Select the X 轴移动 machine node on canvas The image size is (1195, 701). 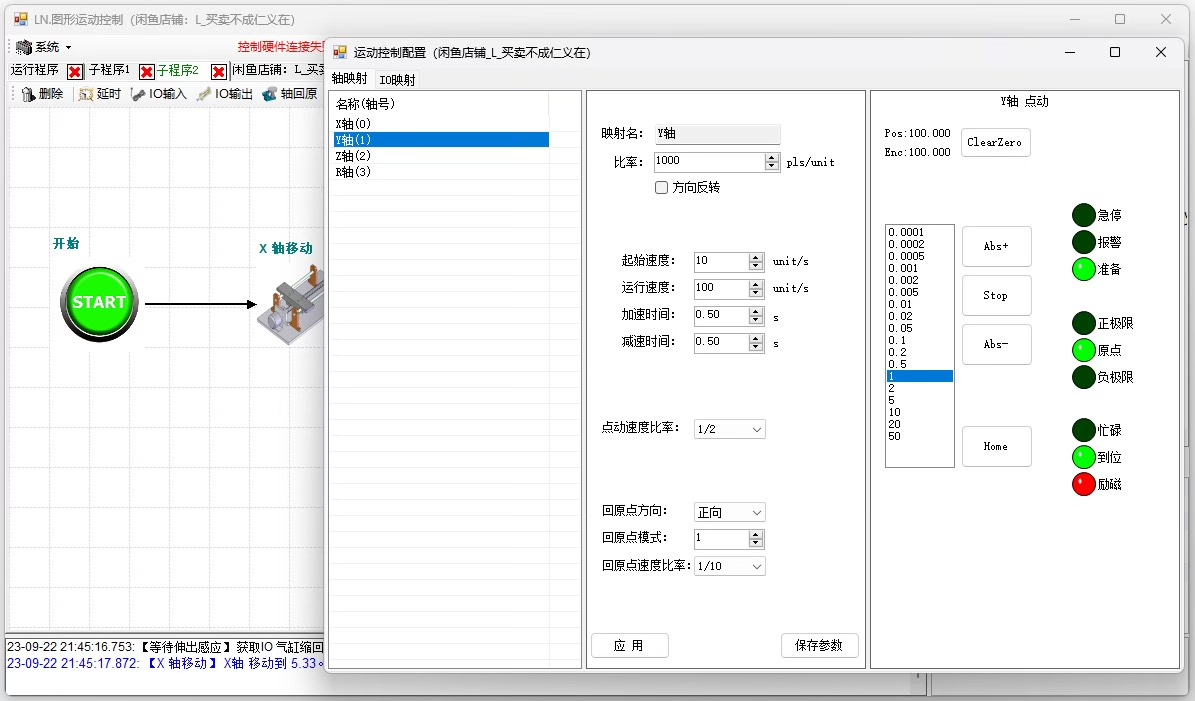pos(291,305)
